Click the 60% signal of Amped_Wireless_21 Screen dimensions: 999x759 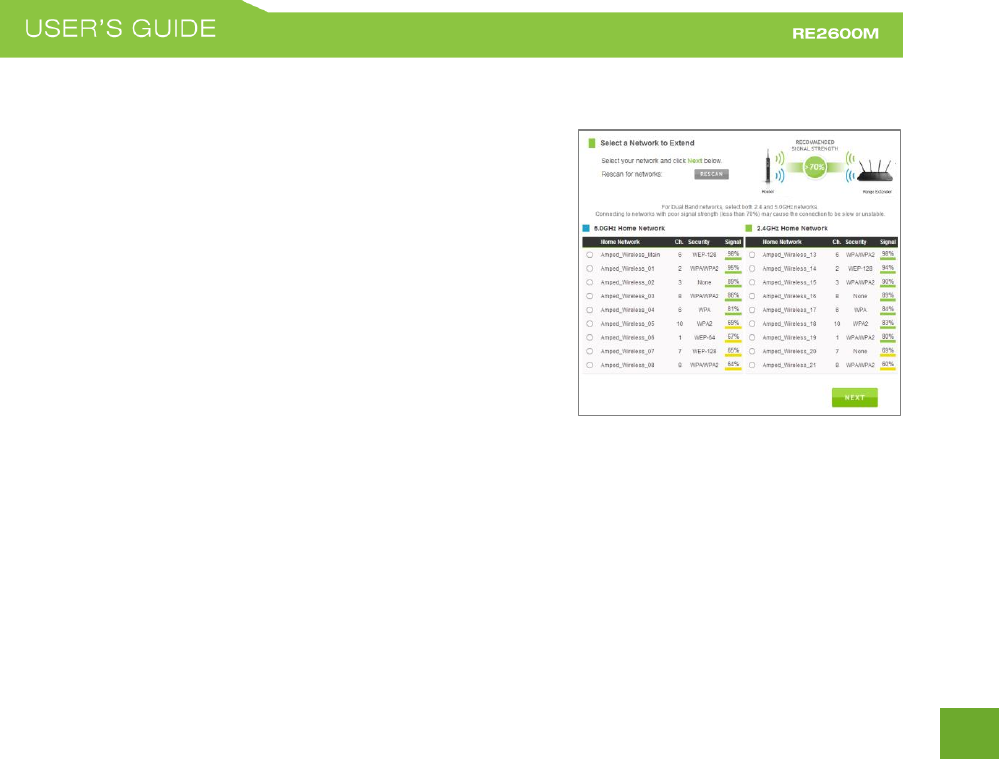click(x=888, y=365)
